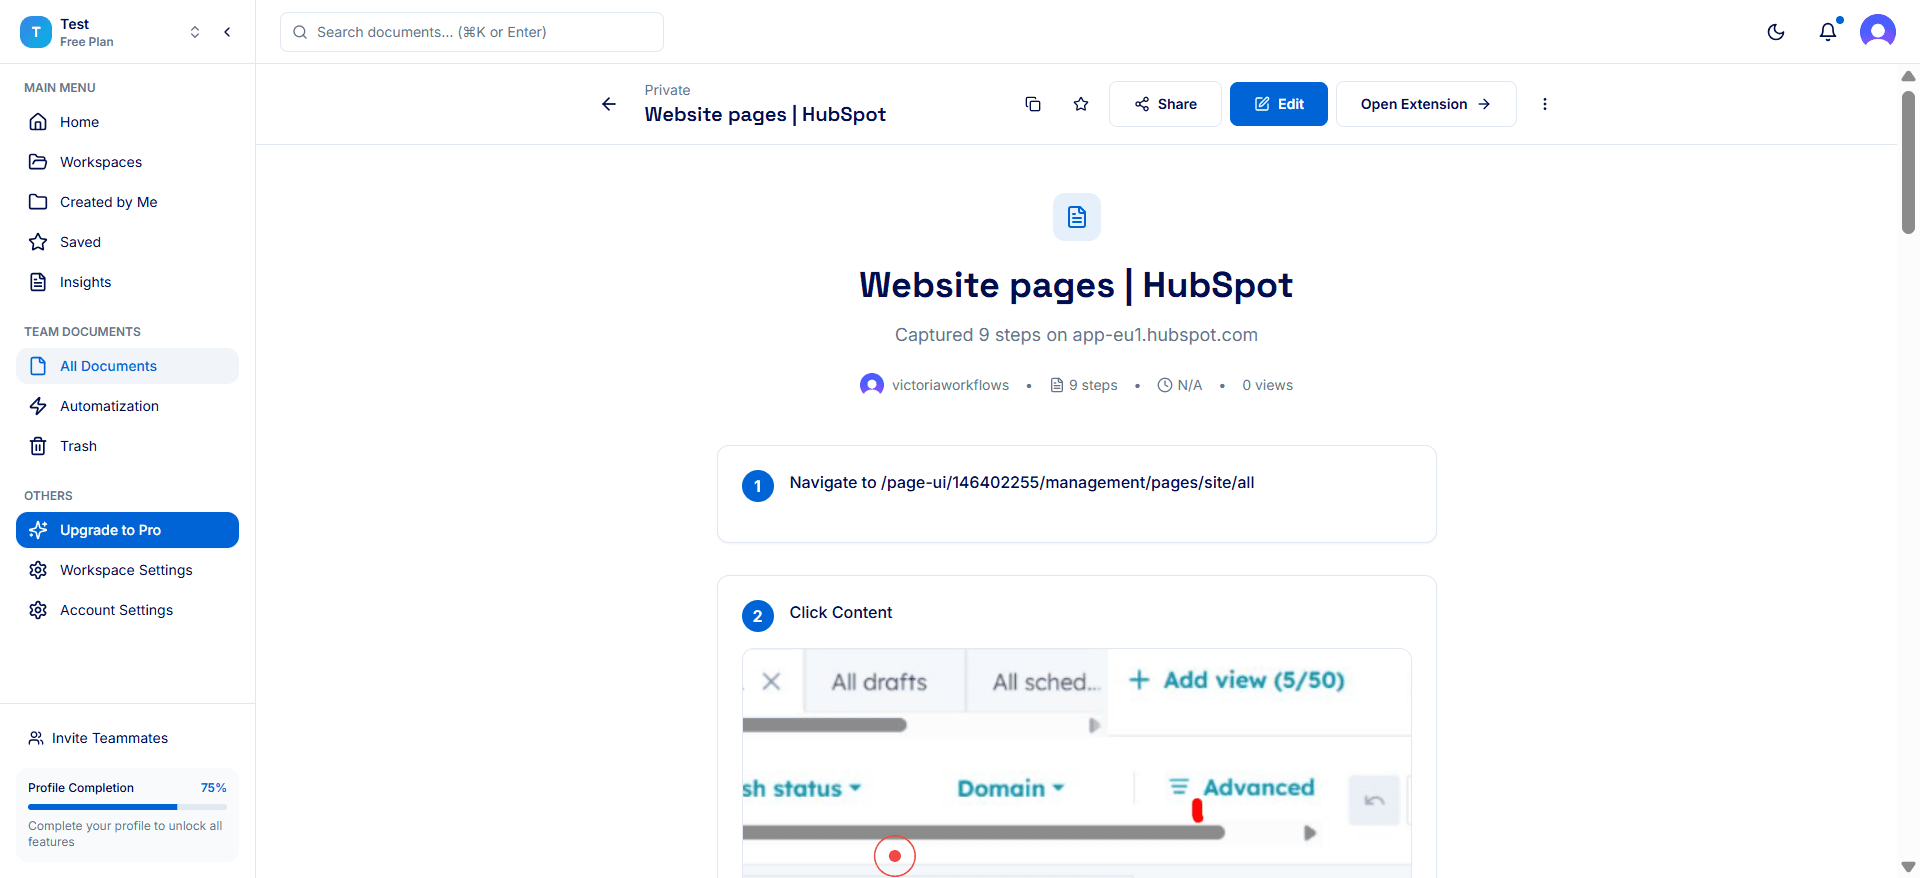Open Insights page
The width and height of the screenshot is (1920, 878).
[x=127, y=282]
